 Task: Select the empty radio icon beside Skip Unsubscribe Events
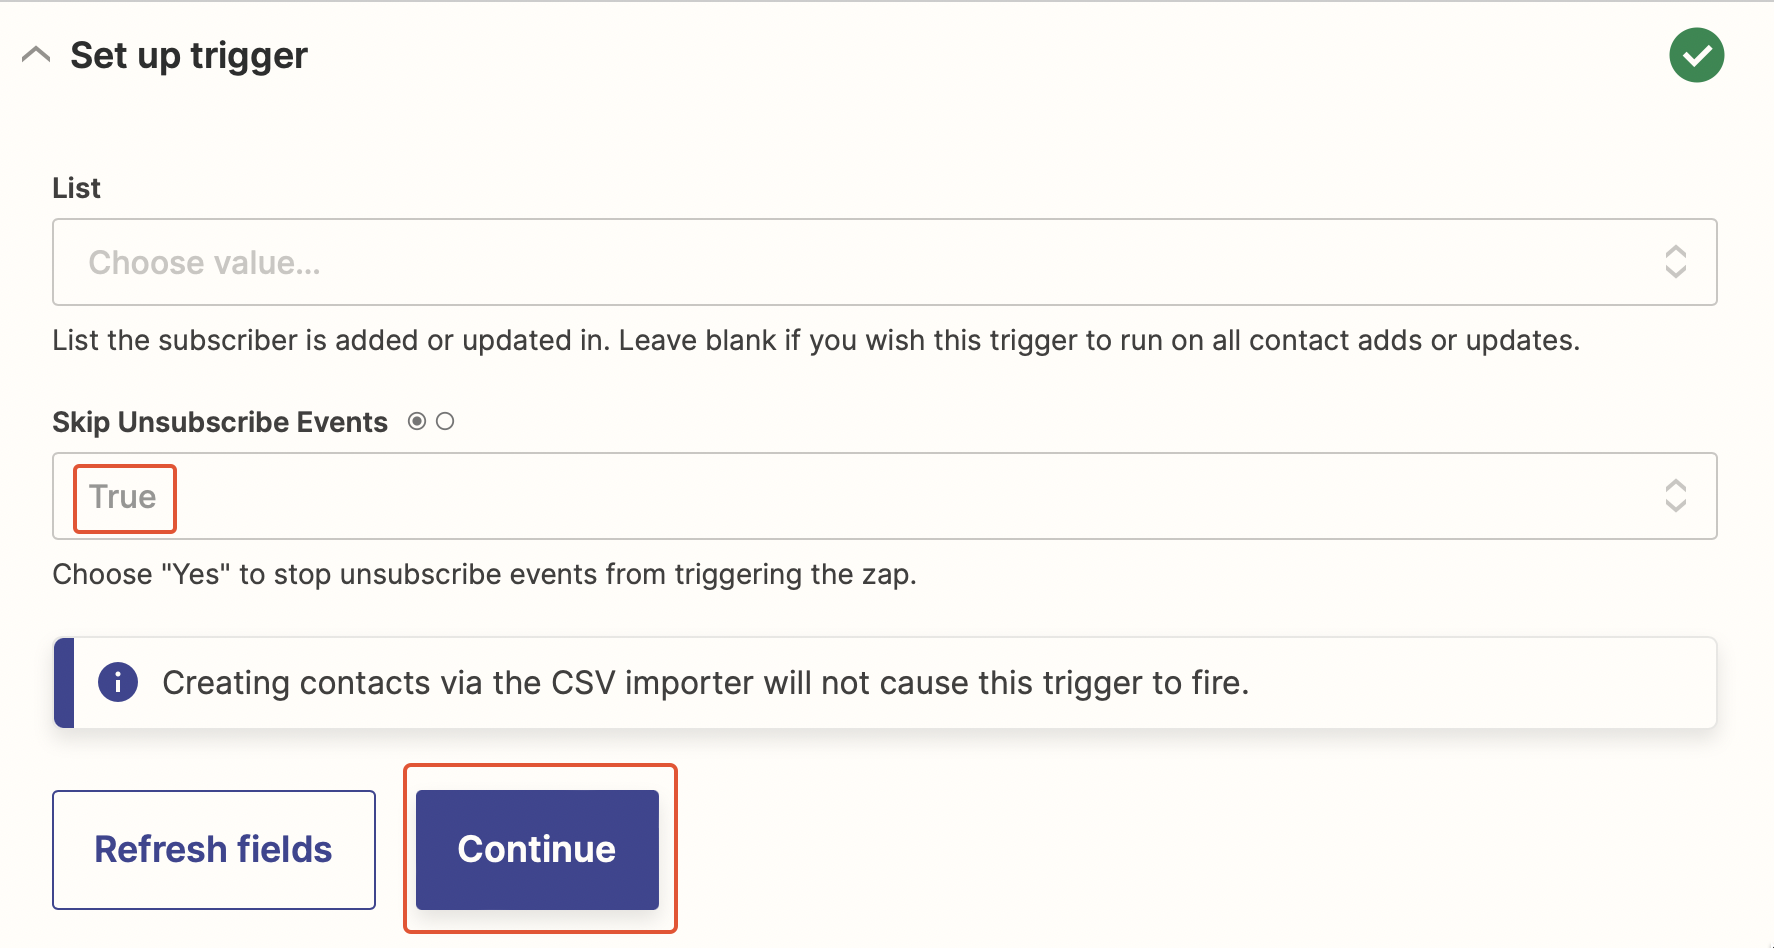coord(445,422)
